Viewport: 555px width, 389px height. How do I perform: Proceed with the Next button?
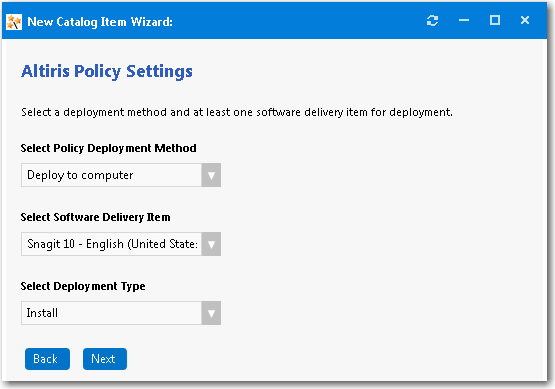click(x=105, y=359)
